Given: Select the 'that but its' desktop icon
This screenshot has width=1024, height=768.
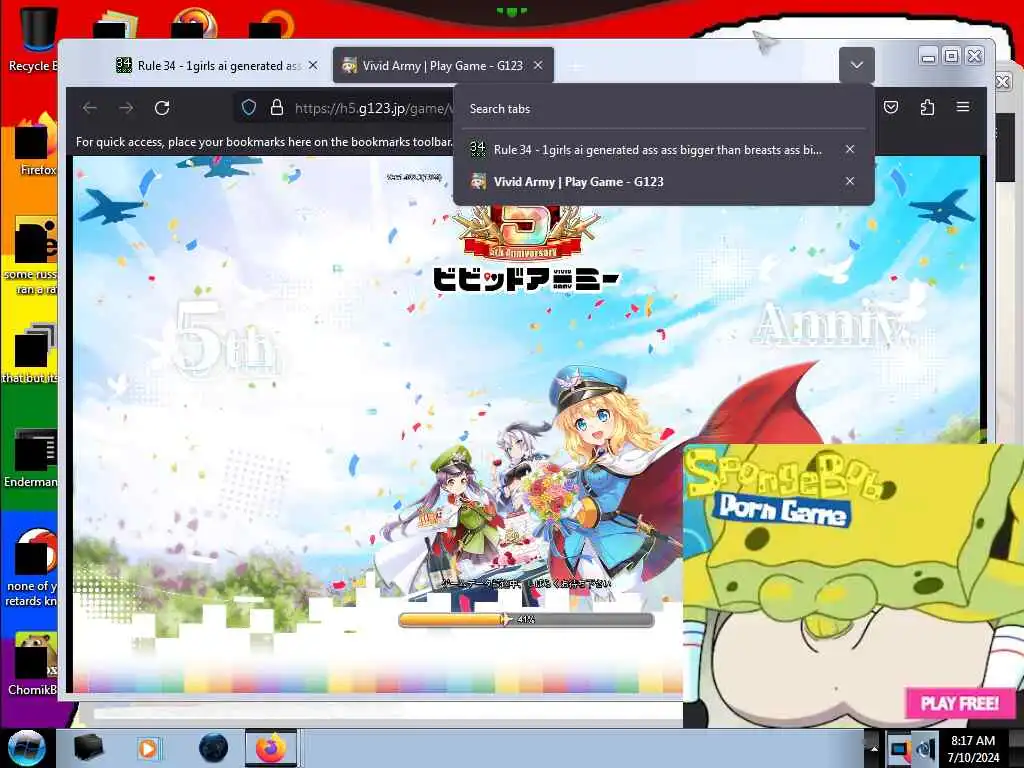Looking at the screenshot, I should pos(30,353).
